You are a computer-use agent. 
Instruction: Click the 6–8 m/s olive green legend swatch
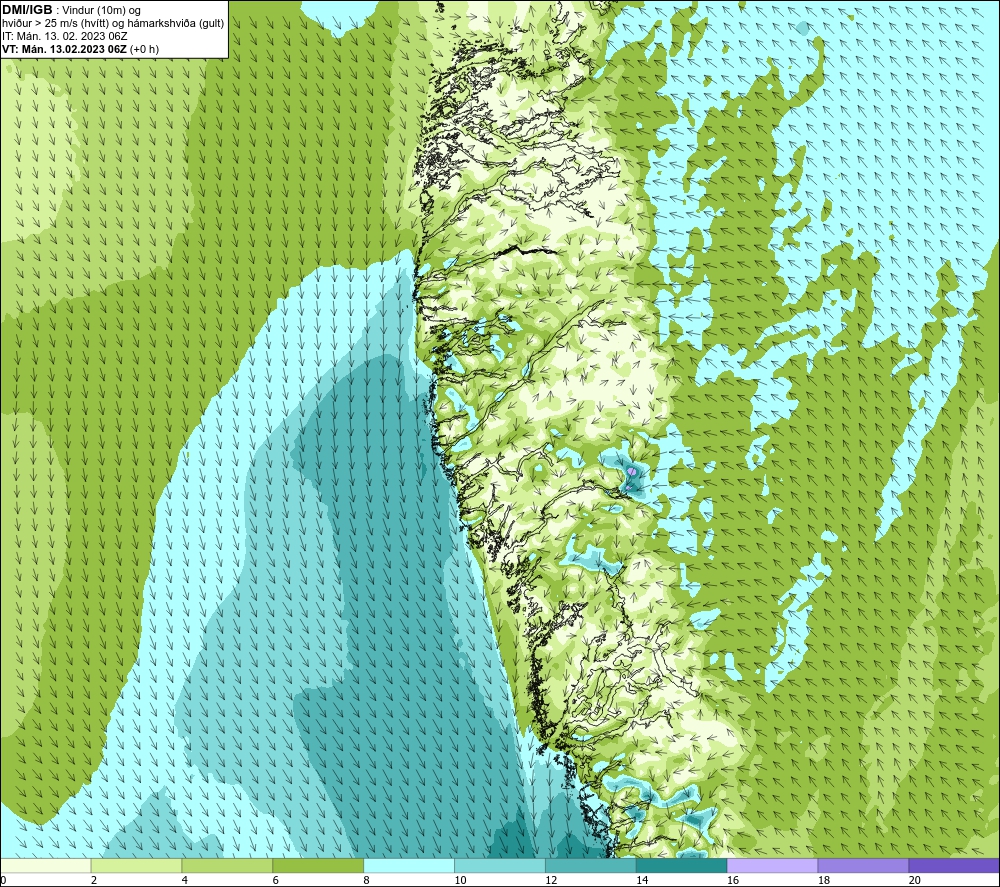click(x=318, y=865)
